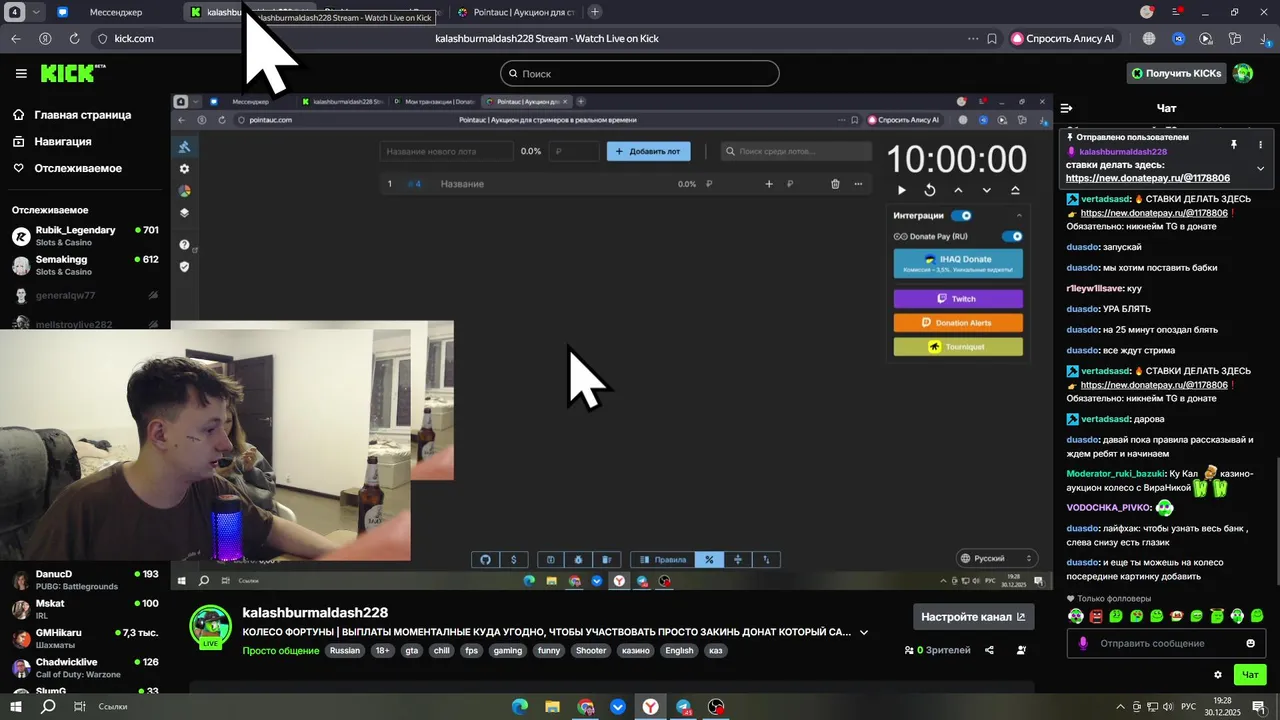Image resolution: width=1280 pixels, height=720 pixels.
Task: Go to Главная страница in sidebar
Action: click(x=82, y=115)
